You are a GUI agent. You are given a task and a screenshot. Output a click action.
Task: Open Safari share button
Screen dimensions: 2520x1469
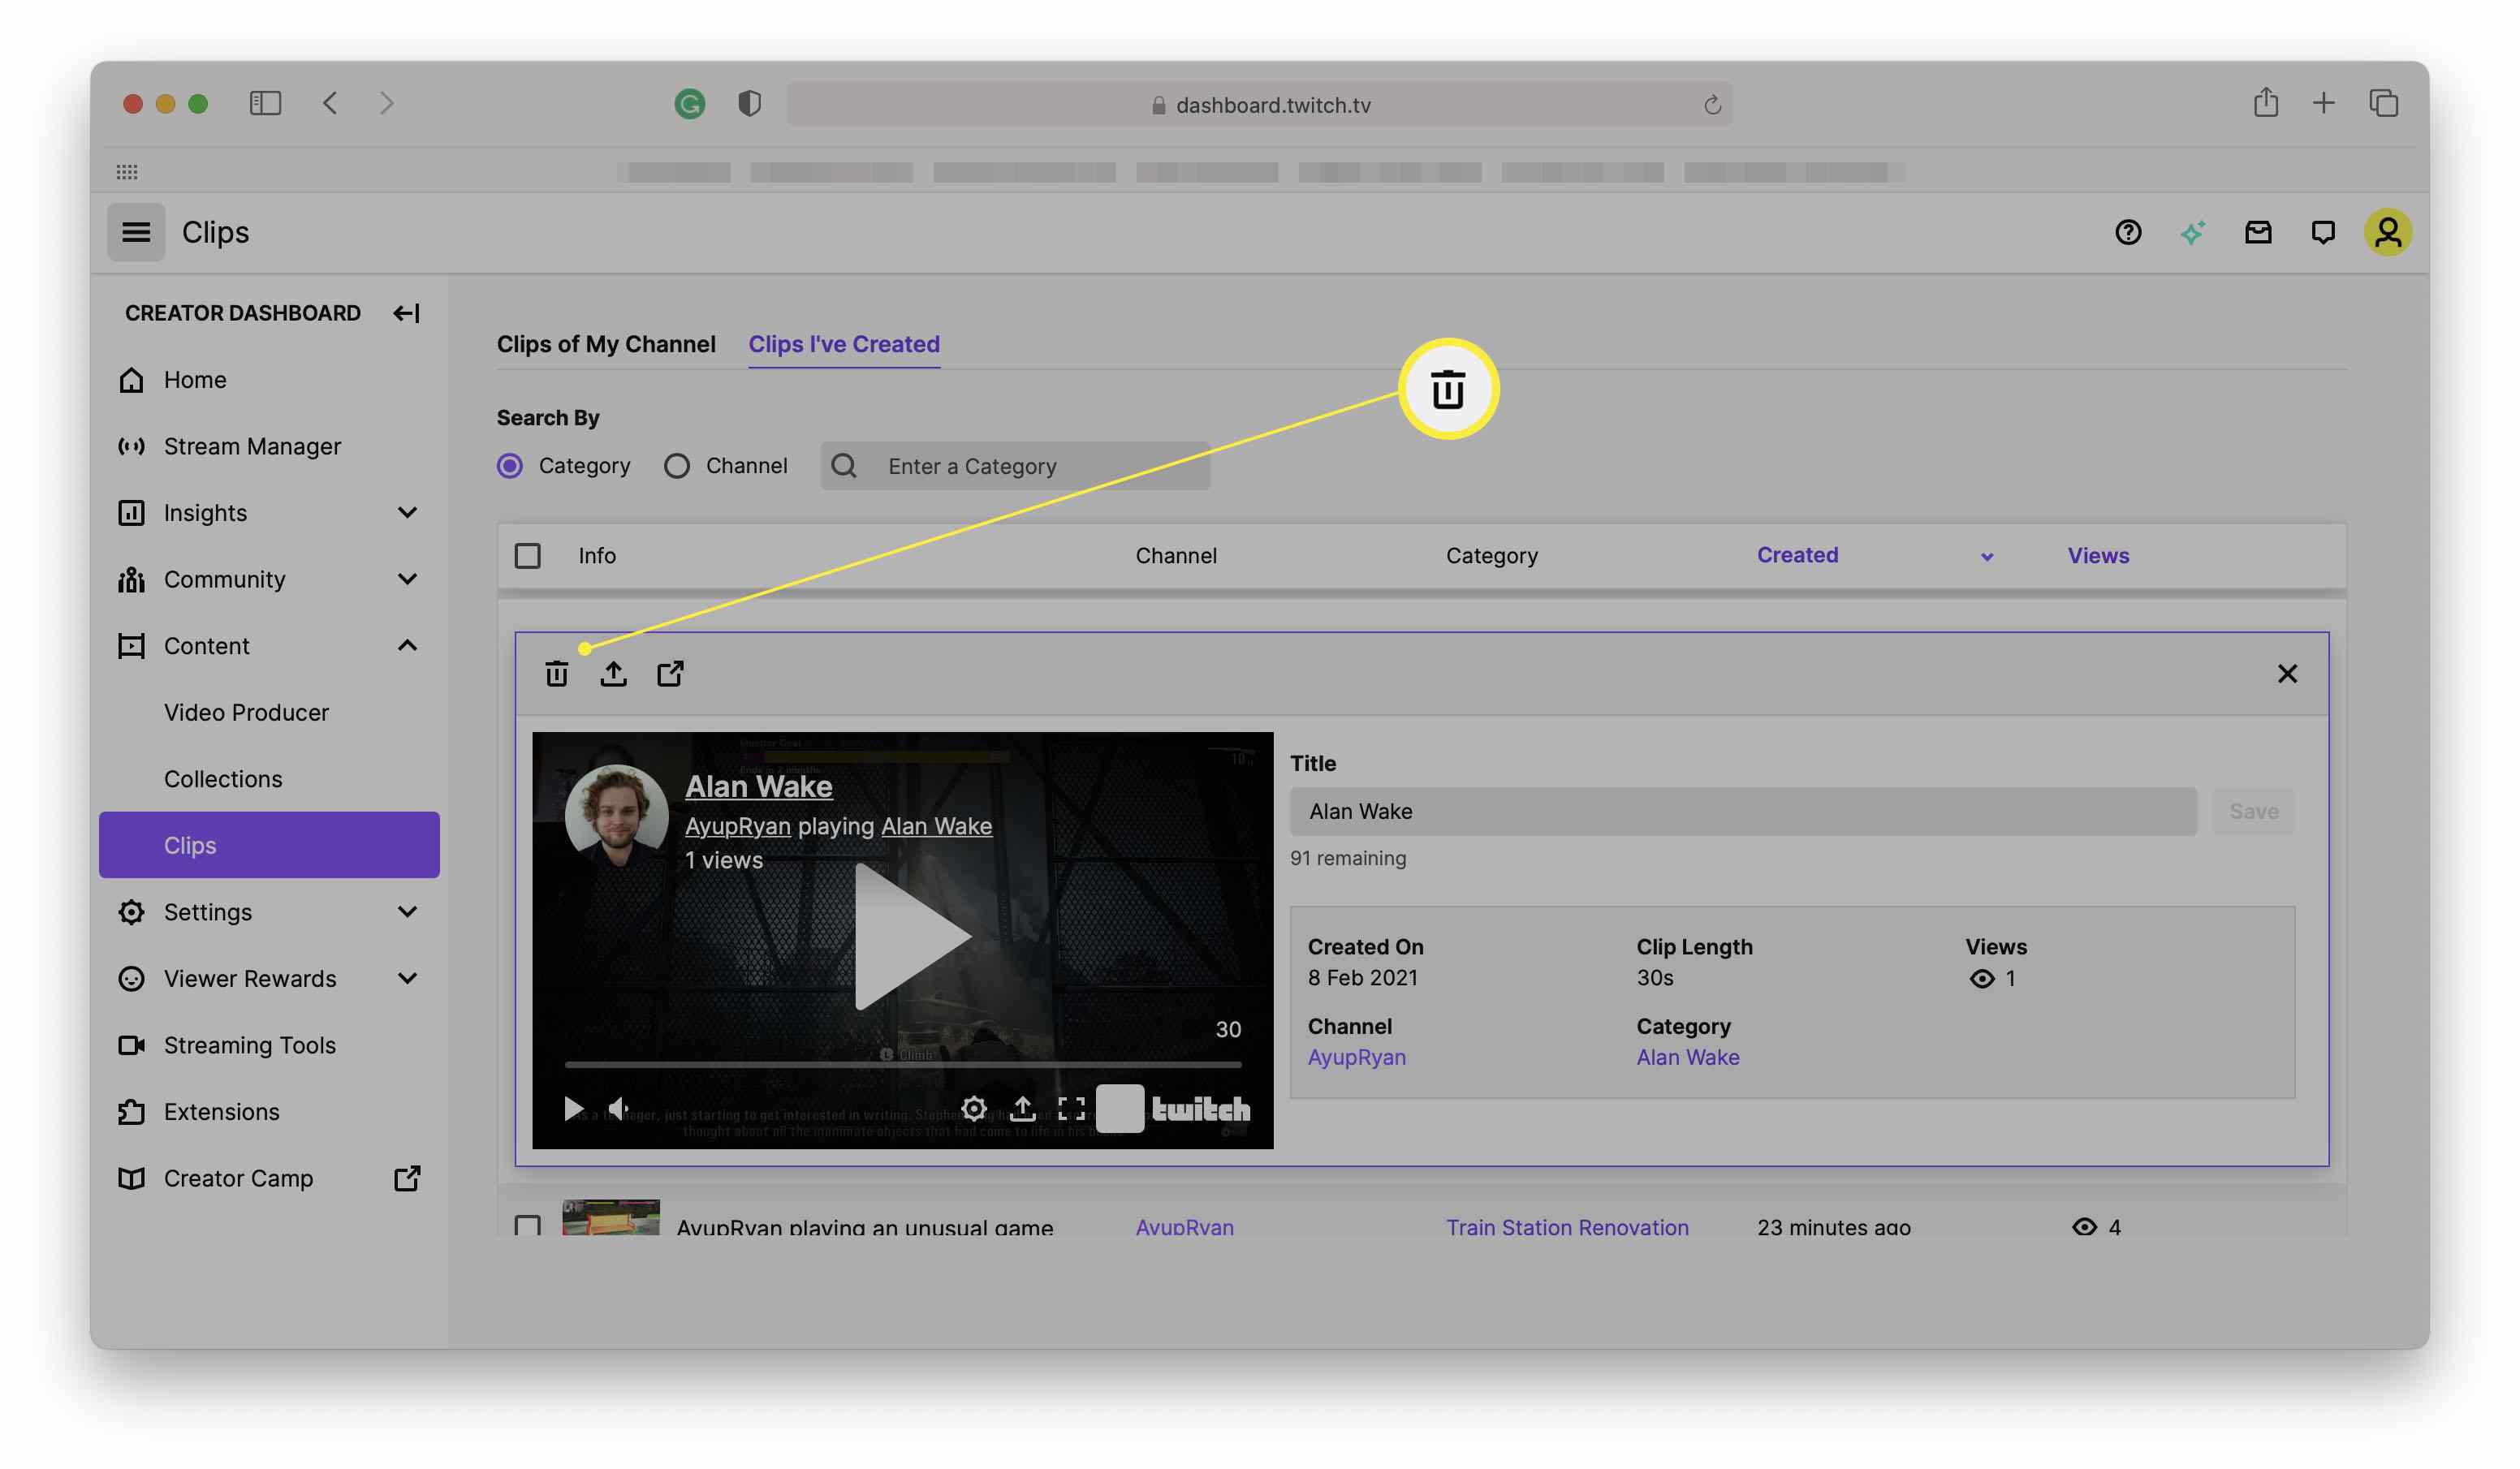[x=2265, y=102]
